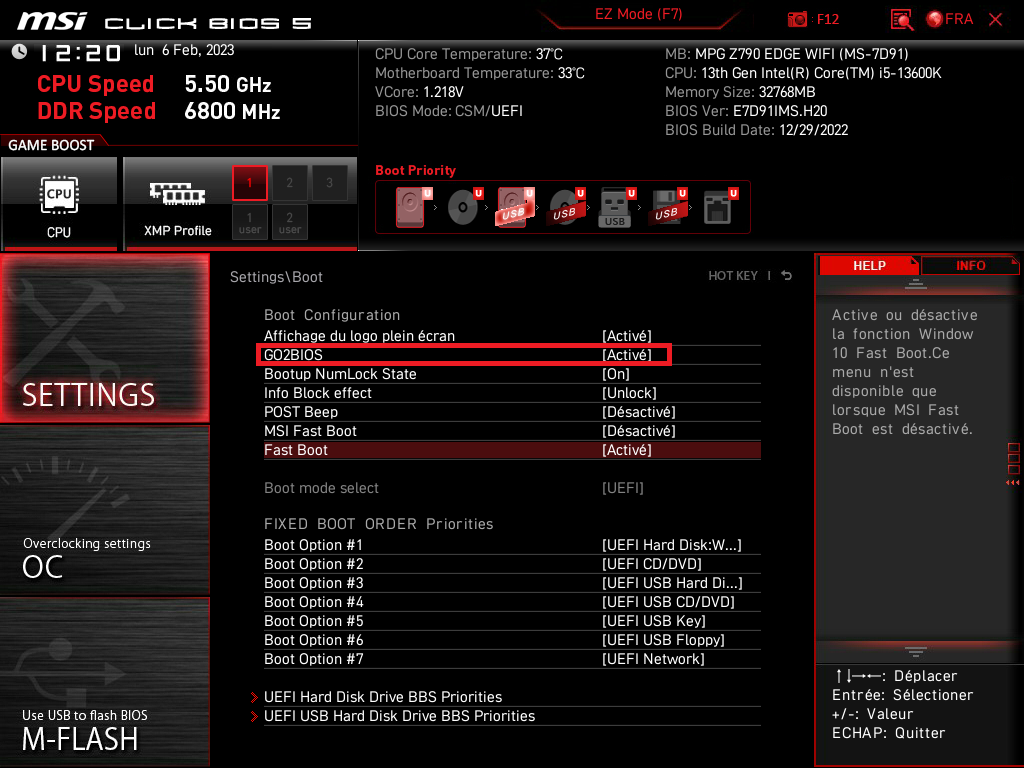Viewport: 1024px width, 768px height.
Task: Open Boot Option #5 selection
Action: click(512, 620)
